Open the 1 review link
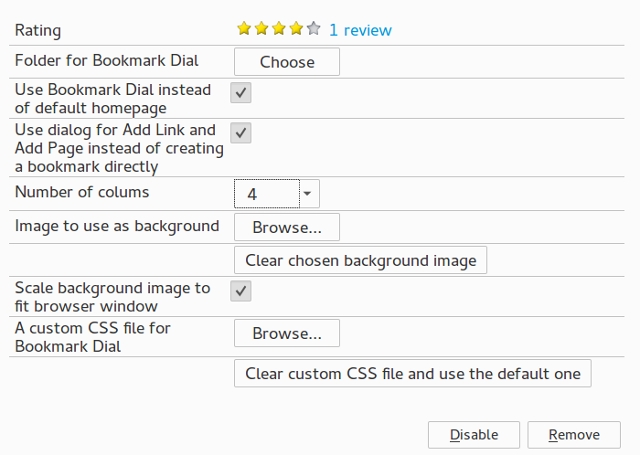The image size is (640, 455). [x=360, y=30]
